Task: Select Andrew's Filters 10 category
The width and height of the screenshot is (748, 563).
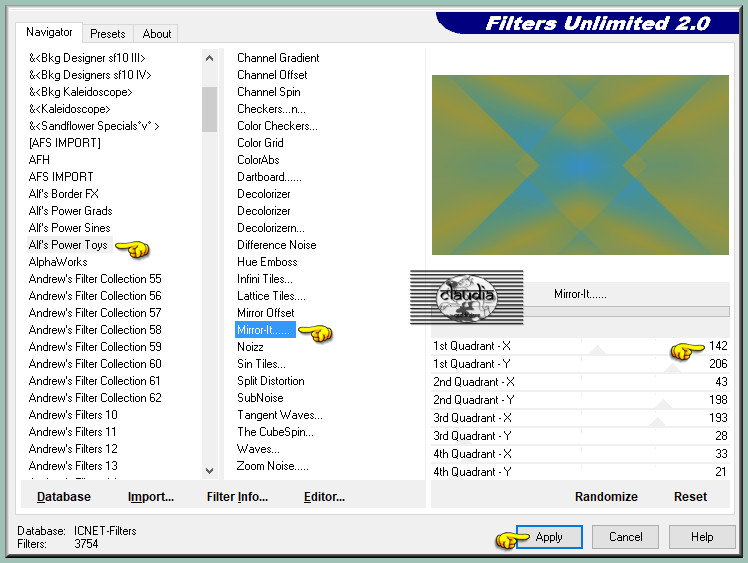Action: [73, 415]
